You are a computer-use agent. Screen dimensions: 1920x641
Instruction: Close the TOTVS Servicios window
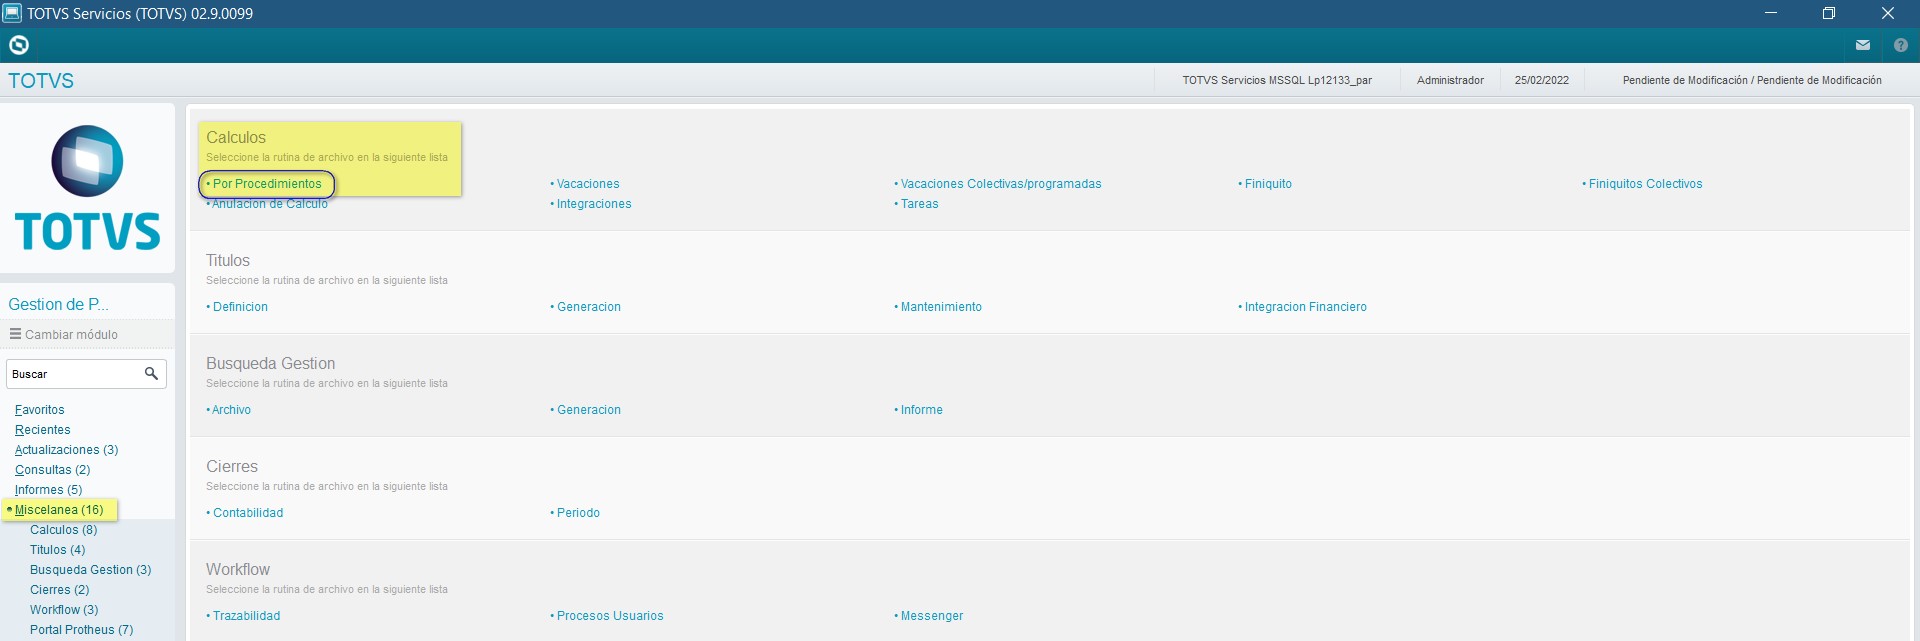tap(1888, 13)
